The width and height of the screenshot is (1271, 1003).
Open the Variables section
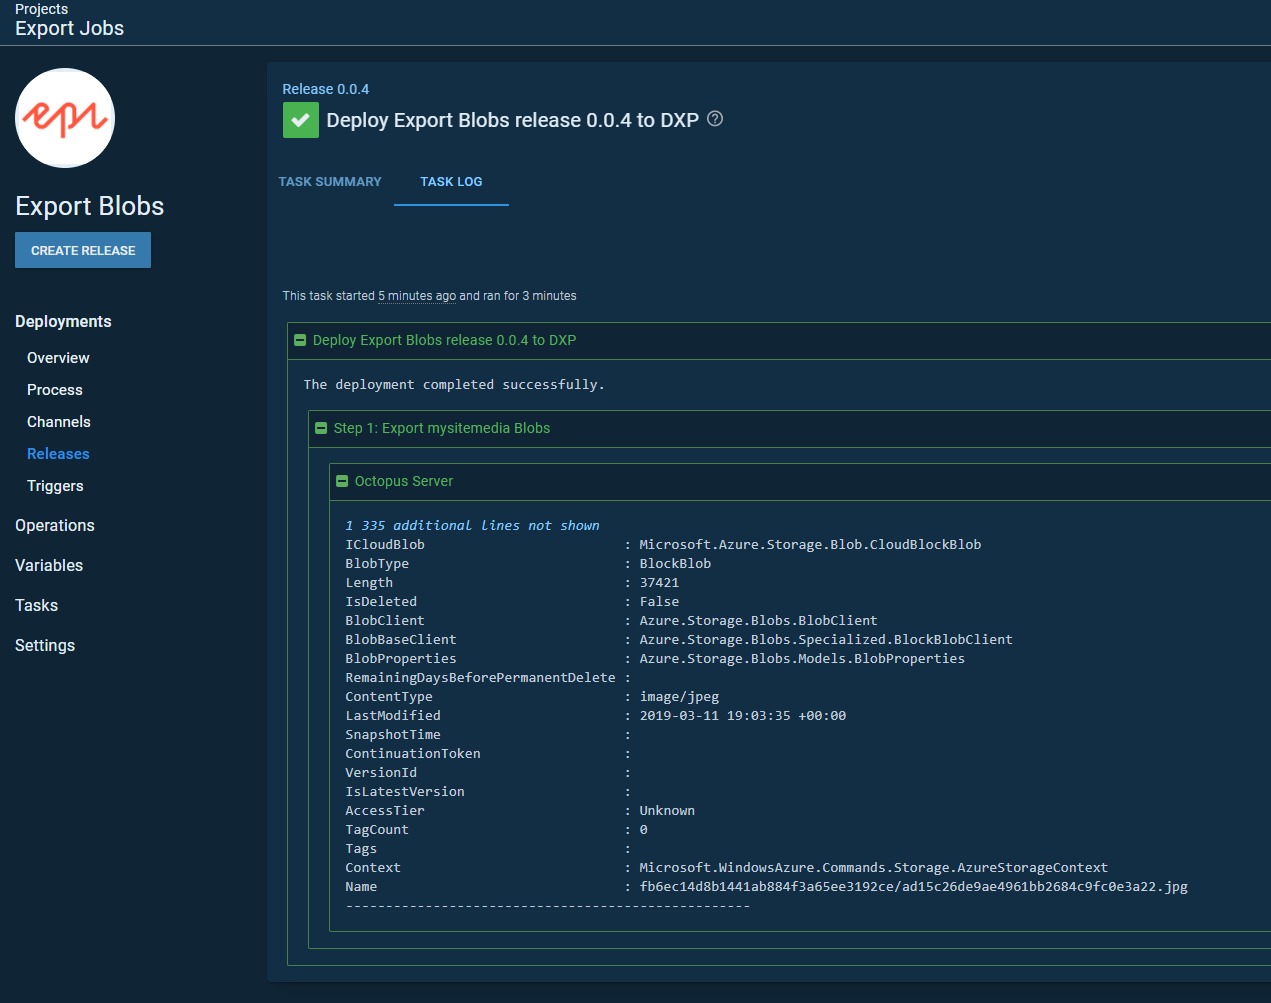coord(49,566)
